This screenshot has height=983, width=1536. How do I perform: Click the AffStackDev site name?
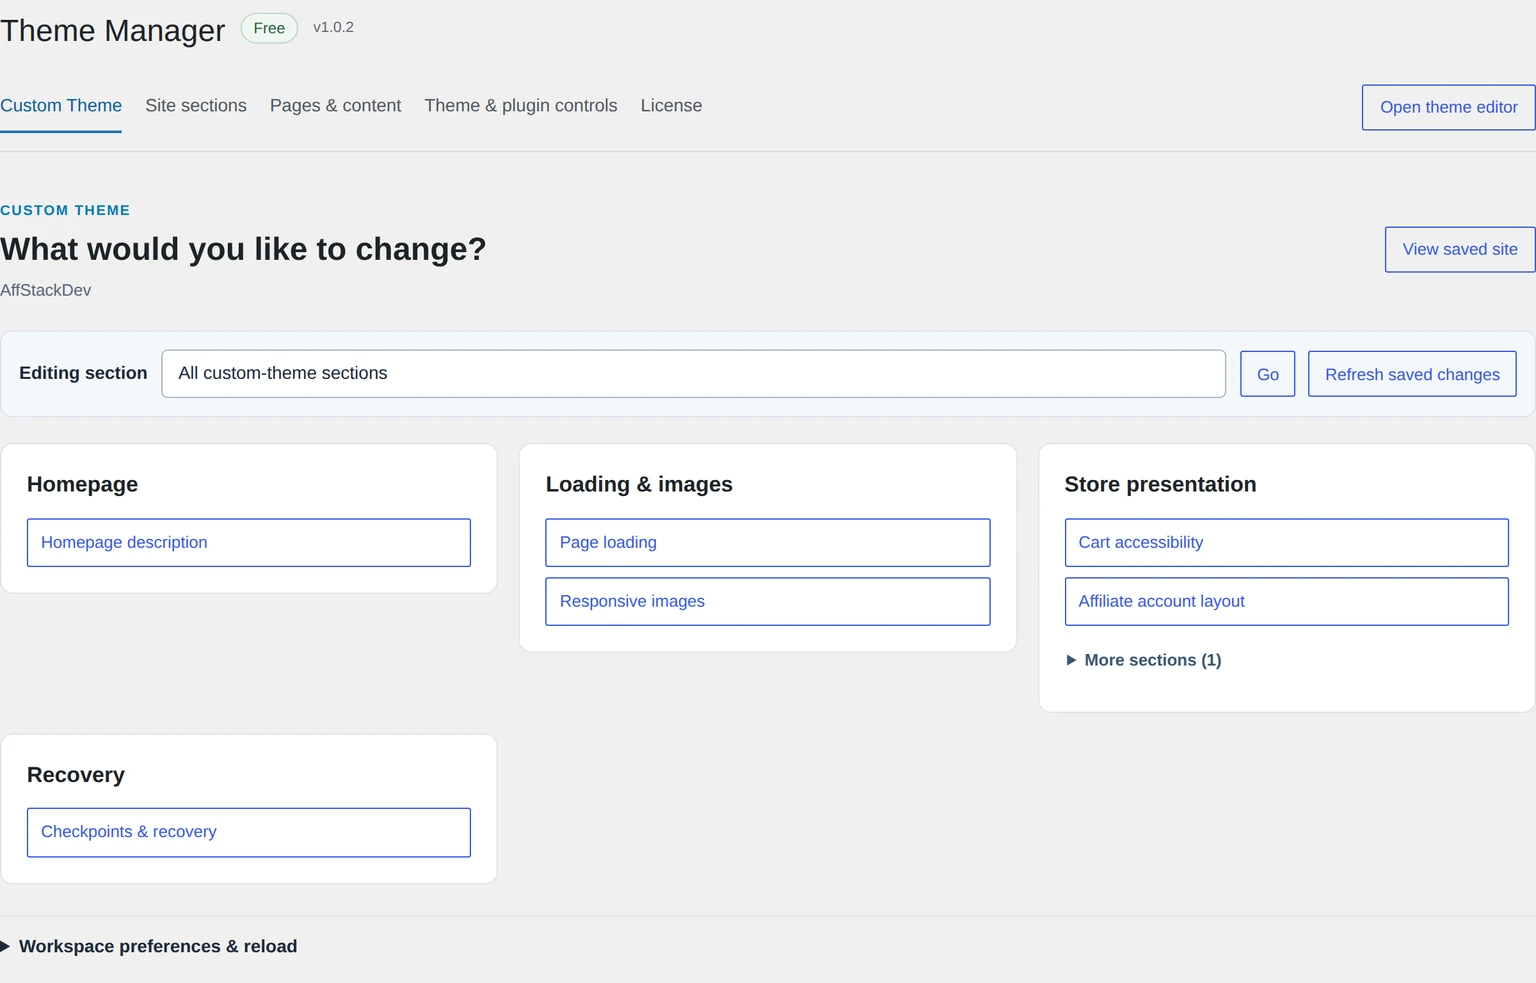(x=46, y=290)
